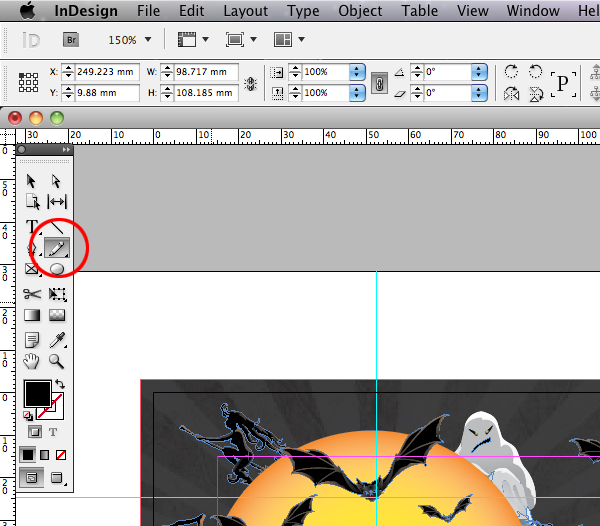Open Adobe Bridge via Br icon

(71, 40)
